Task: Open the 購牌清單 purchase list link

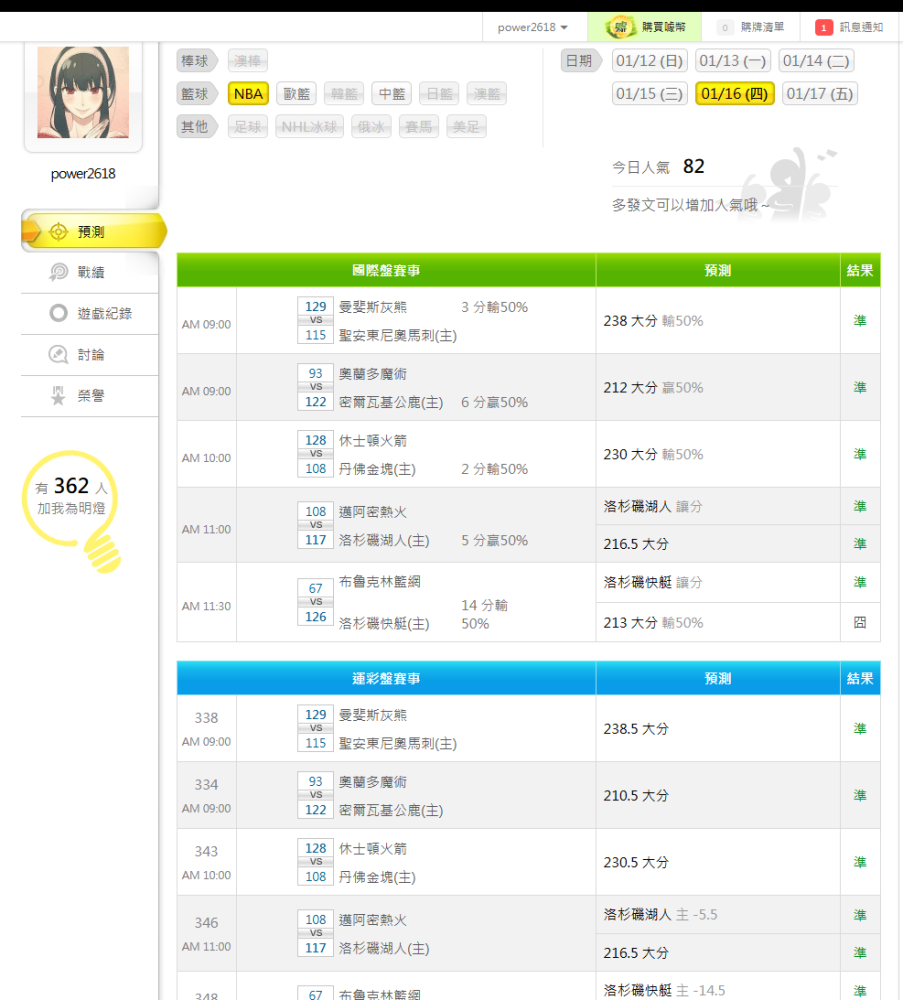Action: 750,27
